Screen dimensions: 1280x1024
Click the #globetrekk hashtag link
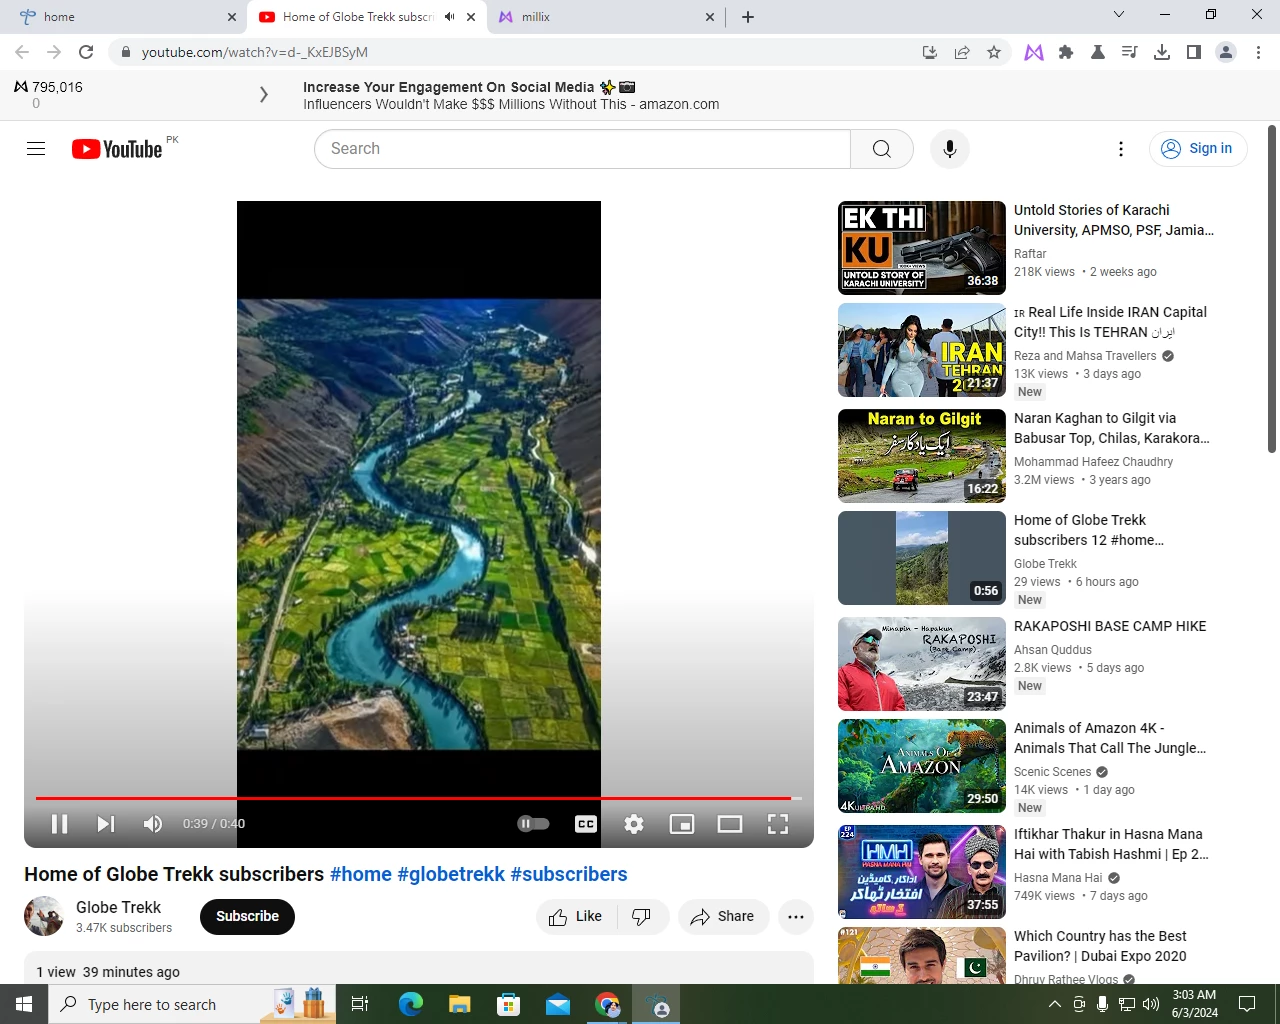tap(451, 875)
